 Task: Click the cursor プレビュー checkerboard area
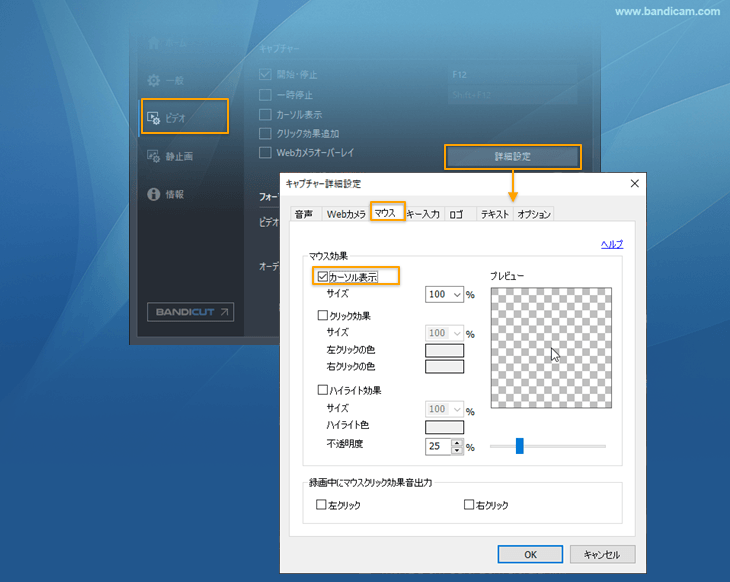pos(551,348)
